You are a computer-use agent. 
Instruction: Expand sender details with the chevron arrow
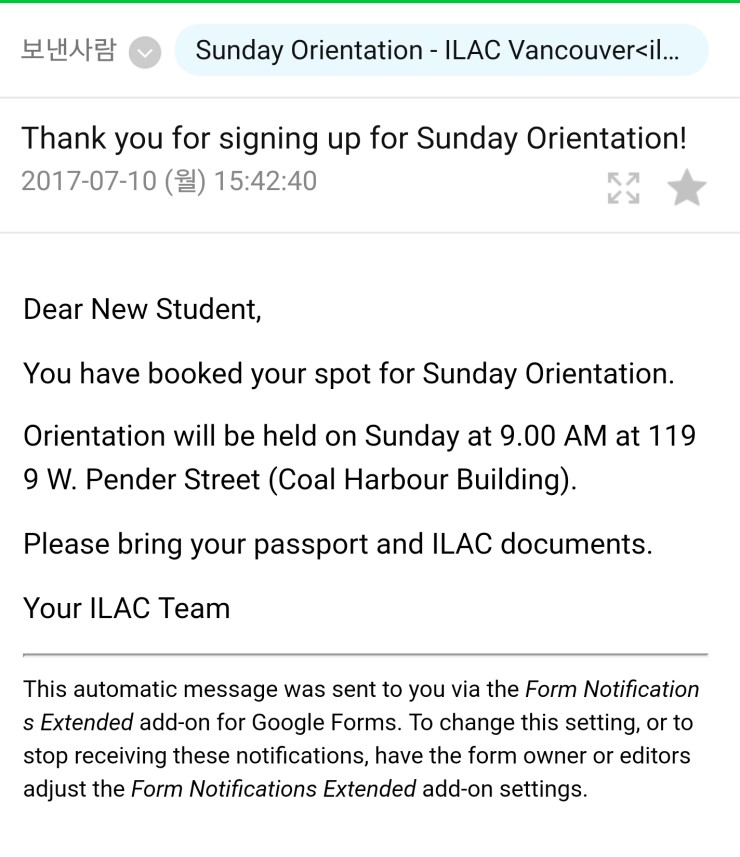pyautogui.click(x=145, y=52)
